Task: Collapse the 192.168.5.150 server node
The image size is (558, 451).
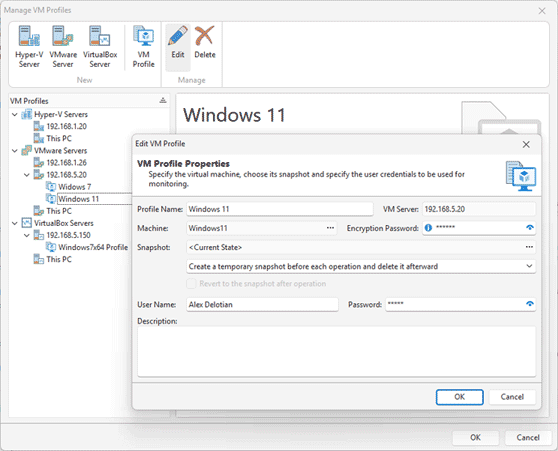Action: tap(27, 235)
